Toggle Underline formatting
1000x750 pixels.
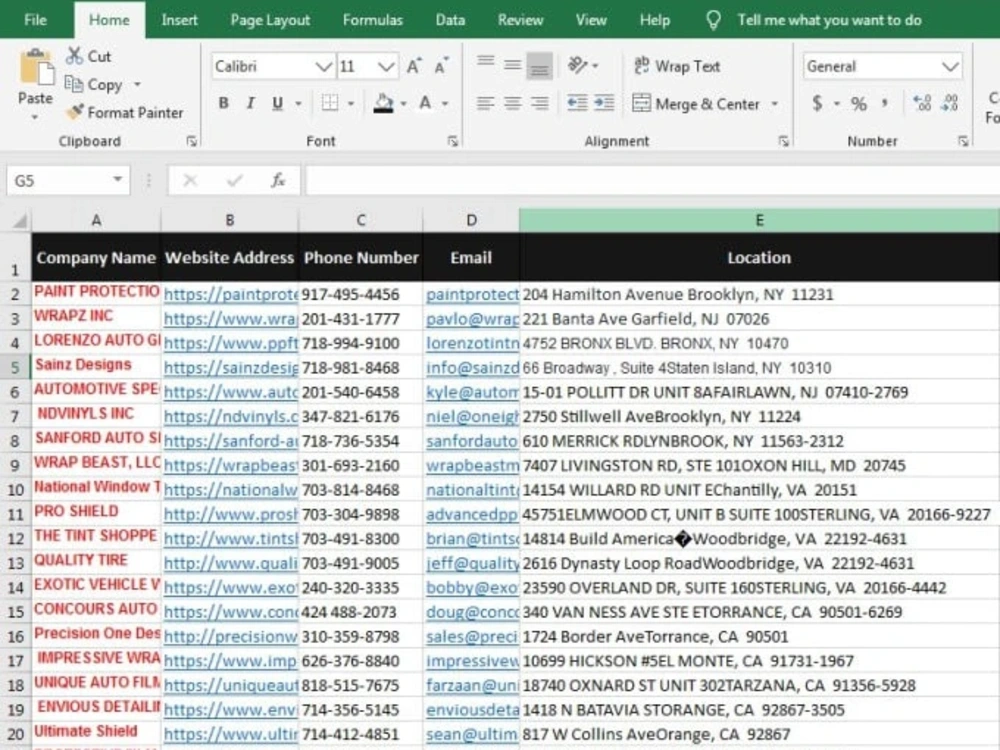coord(277,103)
